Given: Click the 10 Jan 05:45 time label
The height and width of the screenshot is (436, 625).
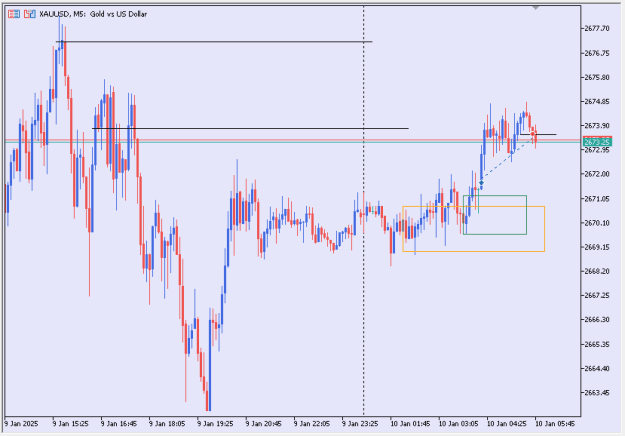Looking at the screenshot, I should pos(555,424).
